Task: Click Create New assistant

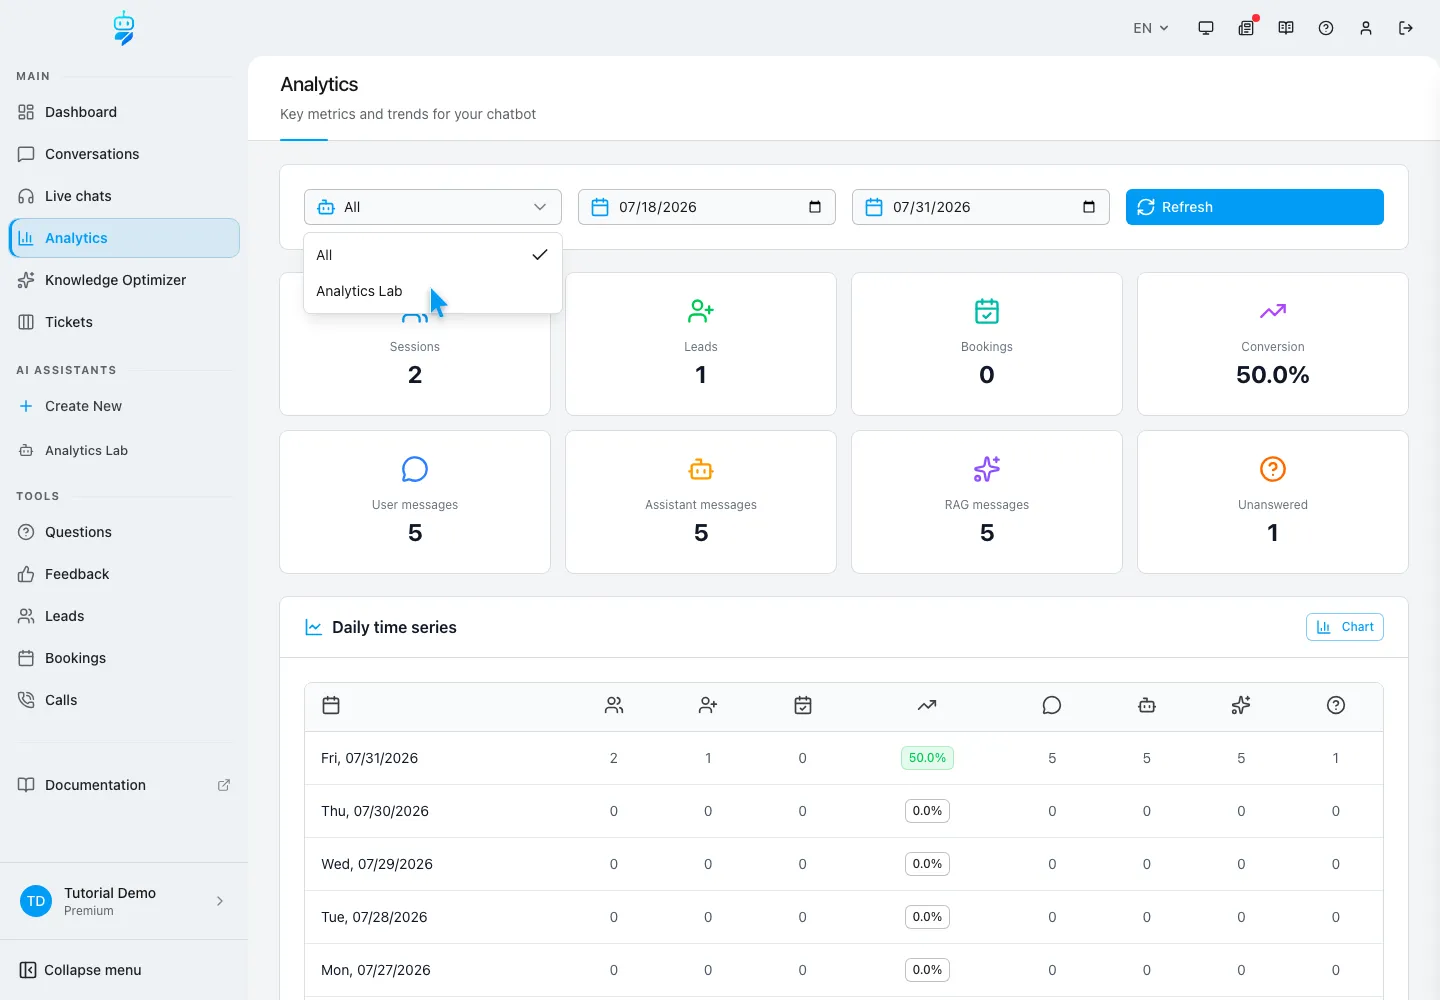Action: click(x=124, y=406)
